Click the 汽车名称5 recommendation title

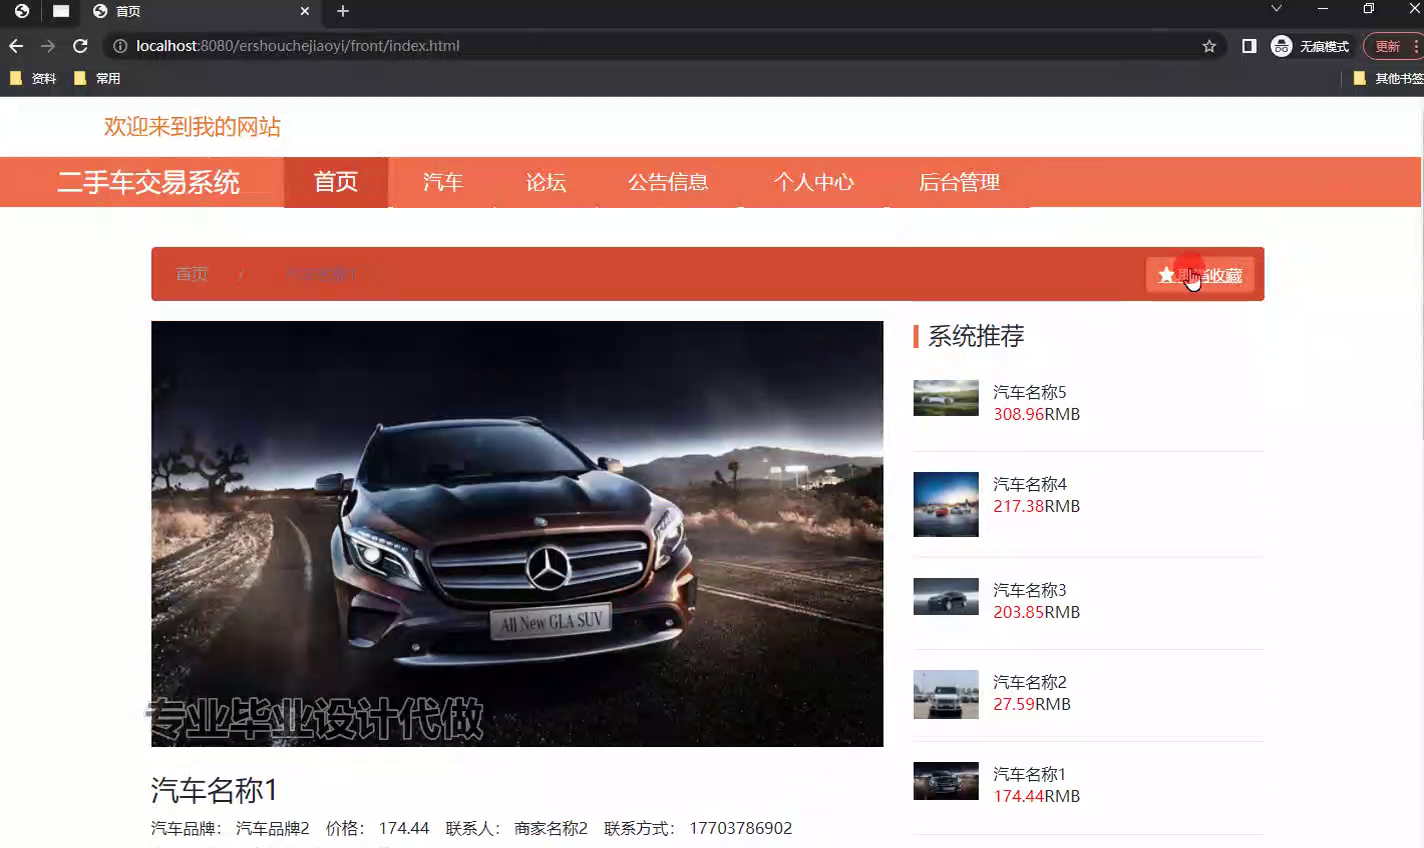tap(1030, 392)
